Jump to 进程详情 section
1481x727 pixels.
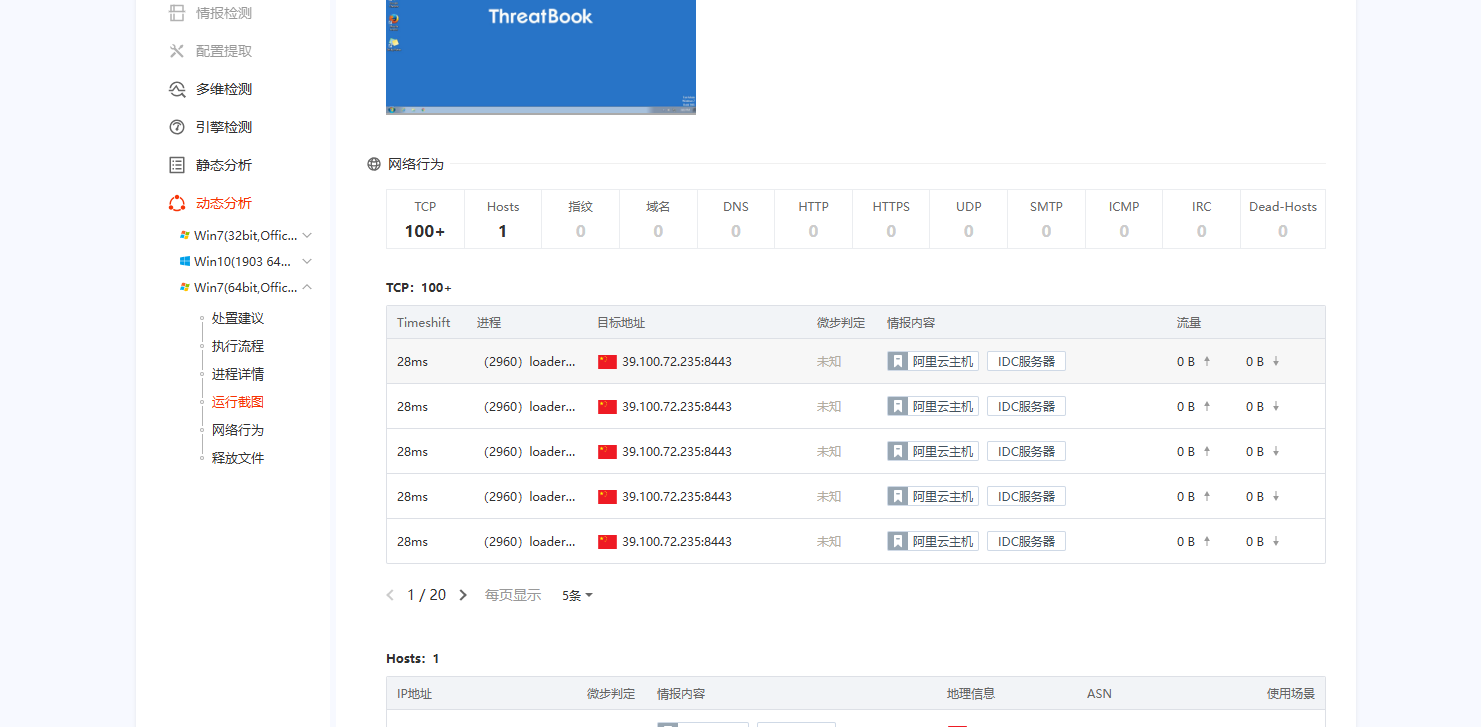238,374
